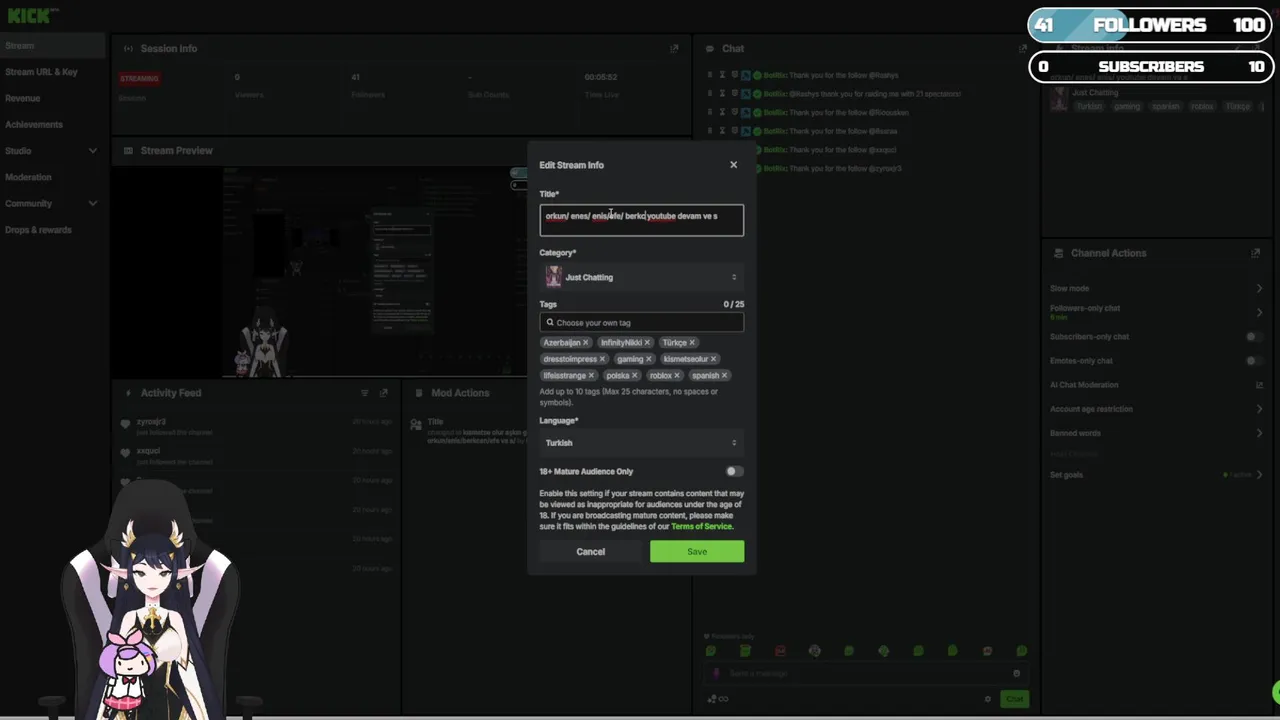Remove the dresstoimpress tag
The width and height of the screenshot is (1280, 720).
click(602, 359)
